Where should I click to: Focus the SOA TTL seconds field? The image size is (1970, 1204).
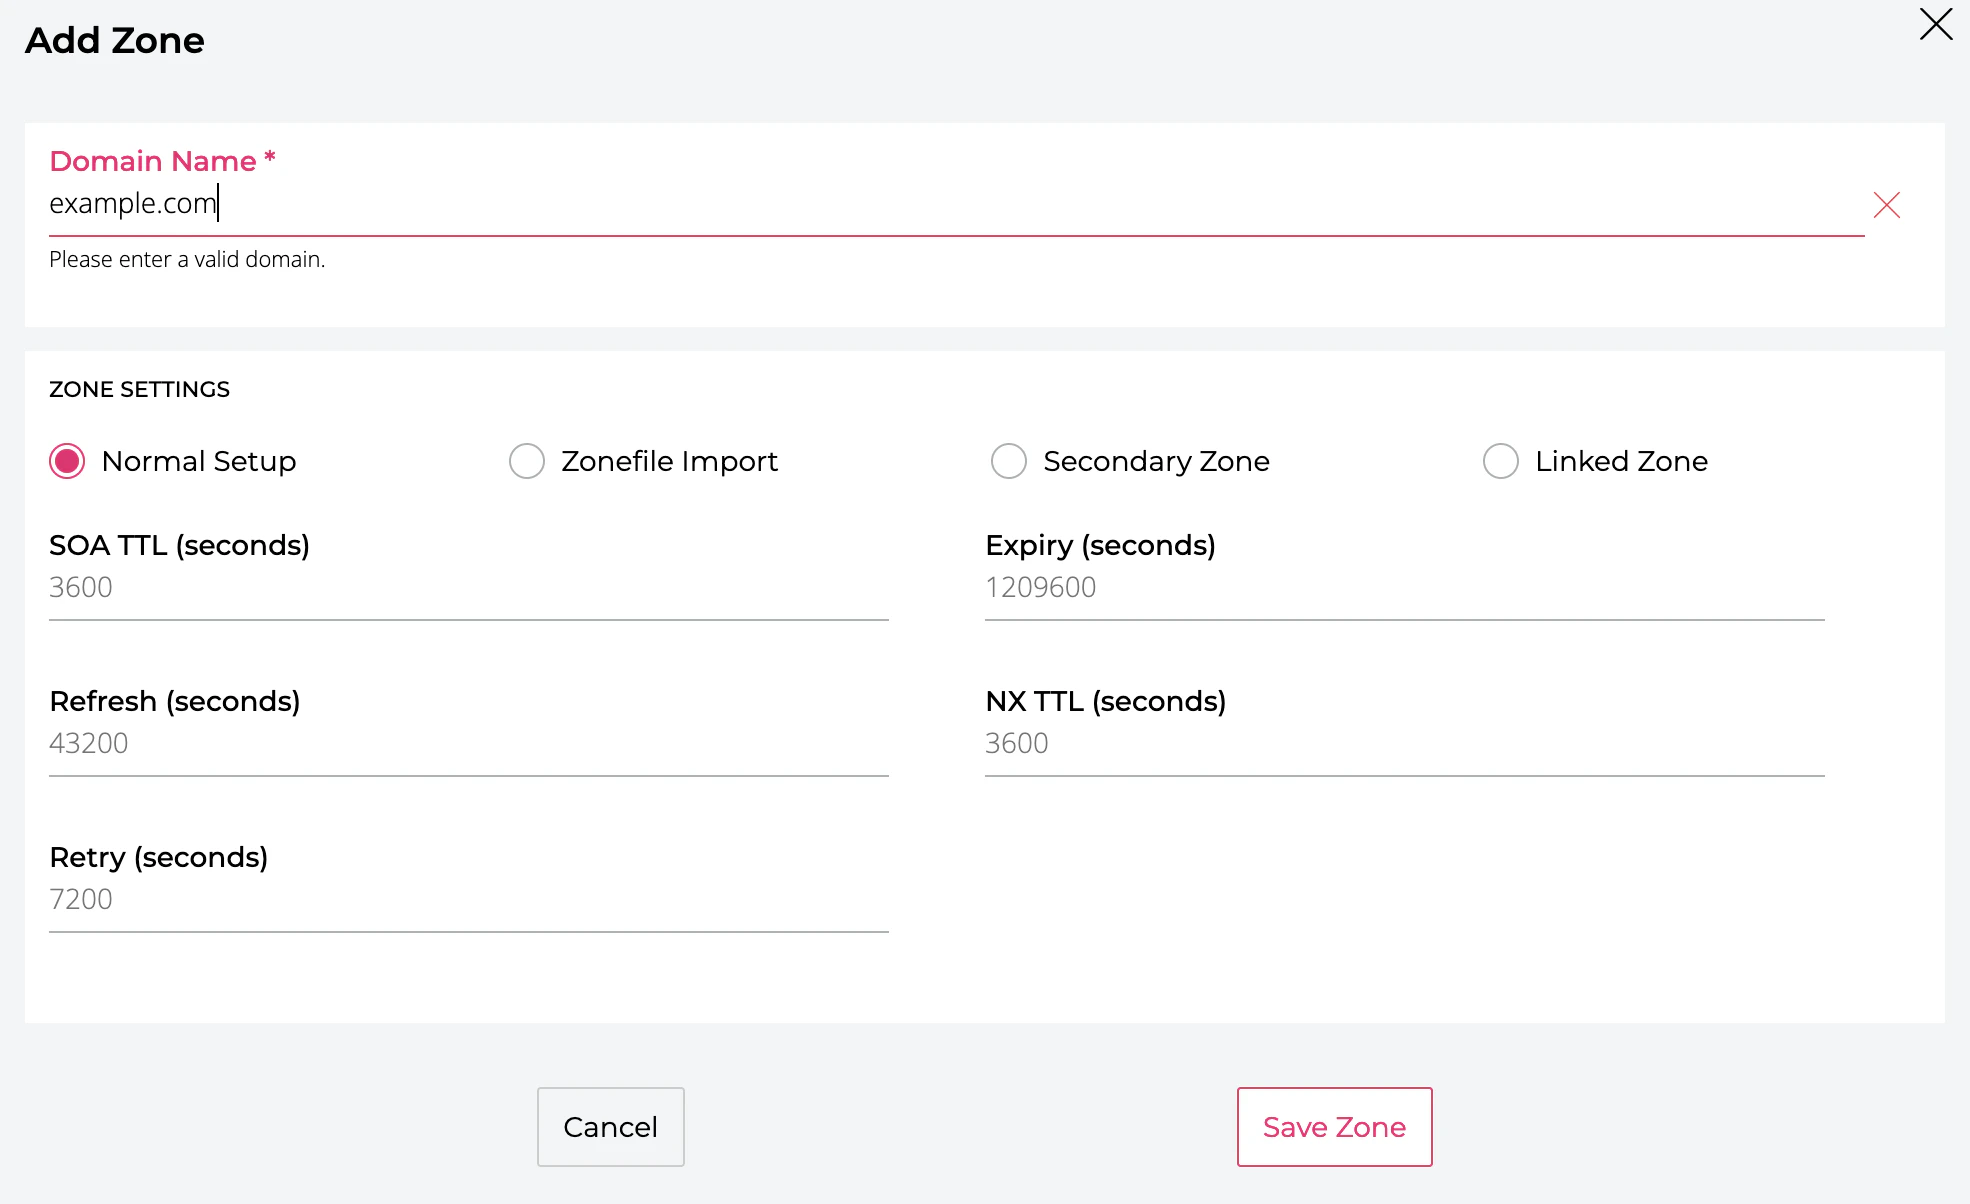coord(468,588)
